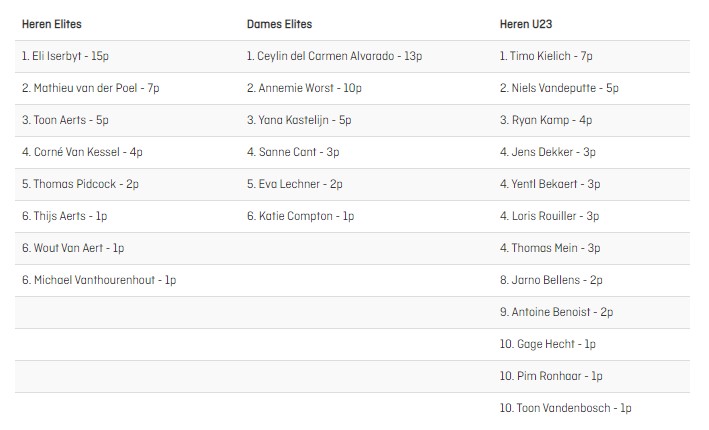Click Wout Van Aert's entry

73,248
